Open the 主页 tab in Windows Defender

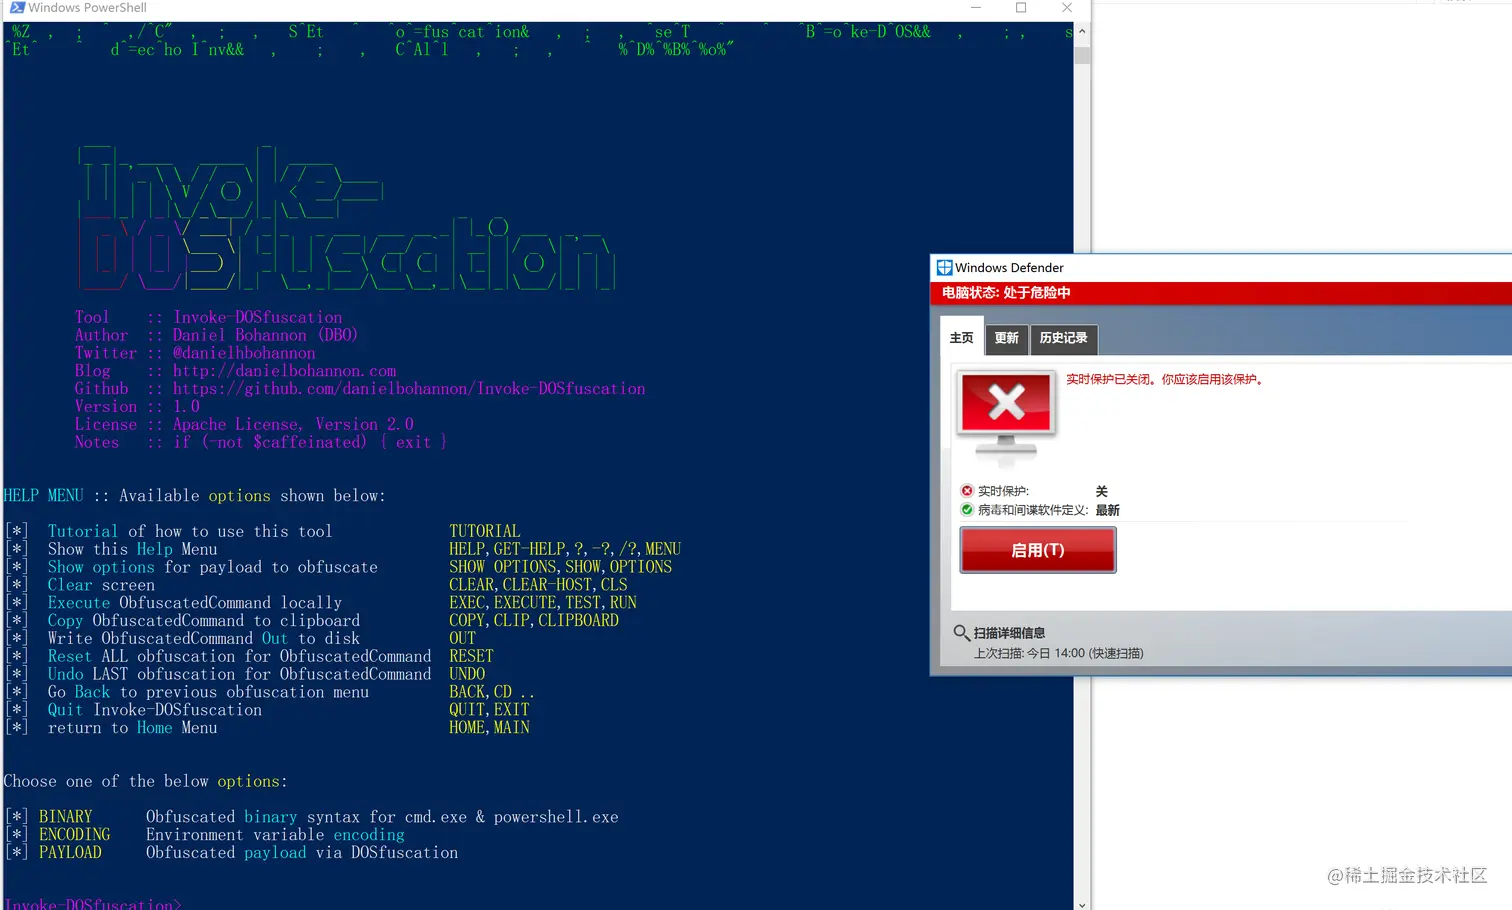click(x=961, y=338)
